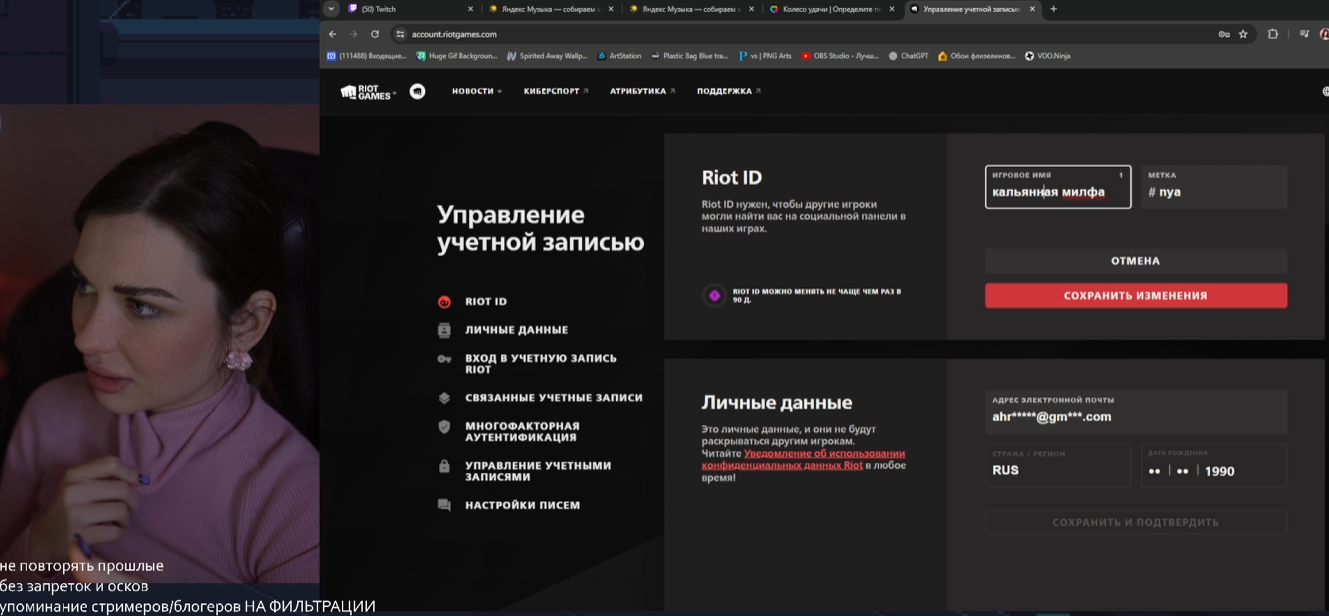Open the saved passwords key icon
This screenshot has height=616, width=1329.
(1224, 34)
